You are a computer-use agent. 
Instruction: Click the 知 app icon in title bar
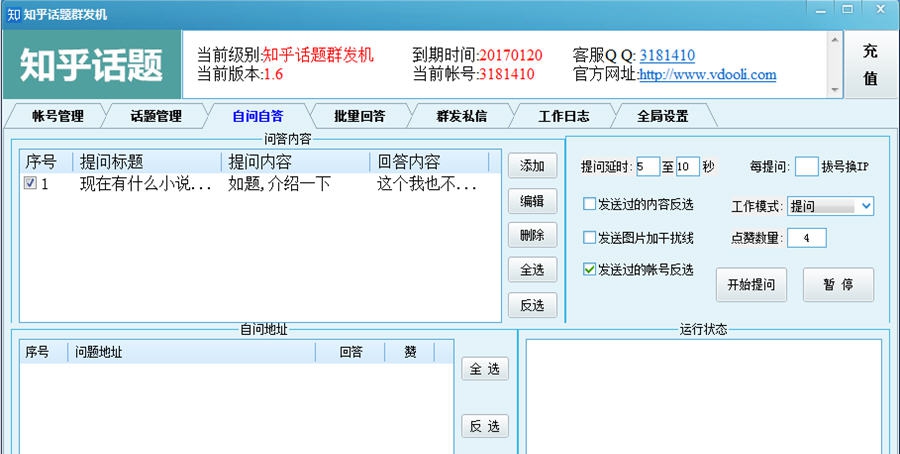click(x=14, y=14)
